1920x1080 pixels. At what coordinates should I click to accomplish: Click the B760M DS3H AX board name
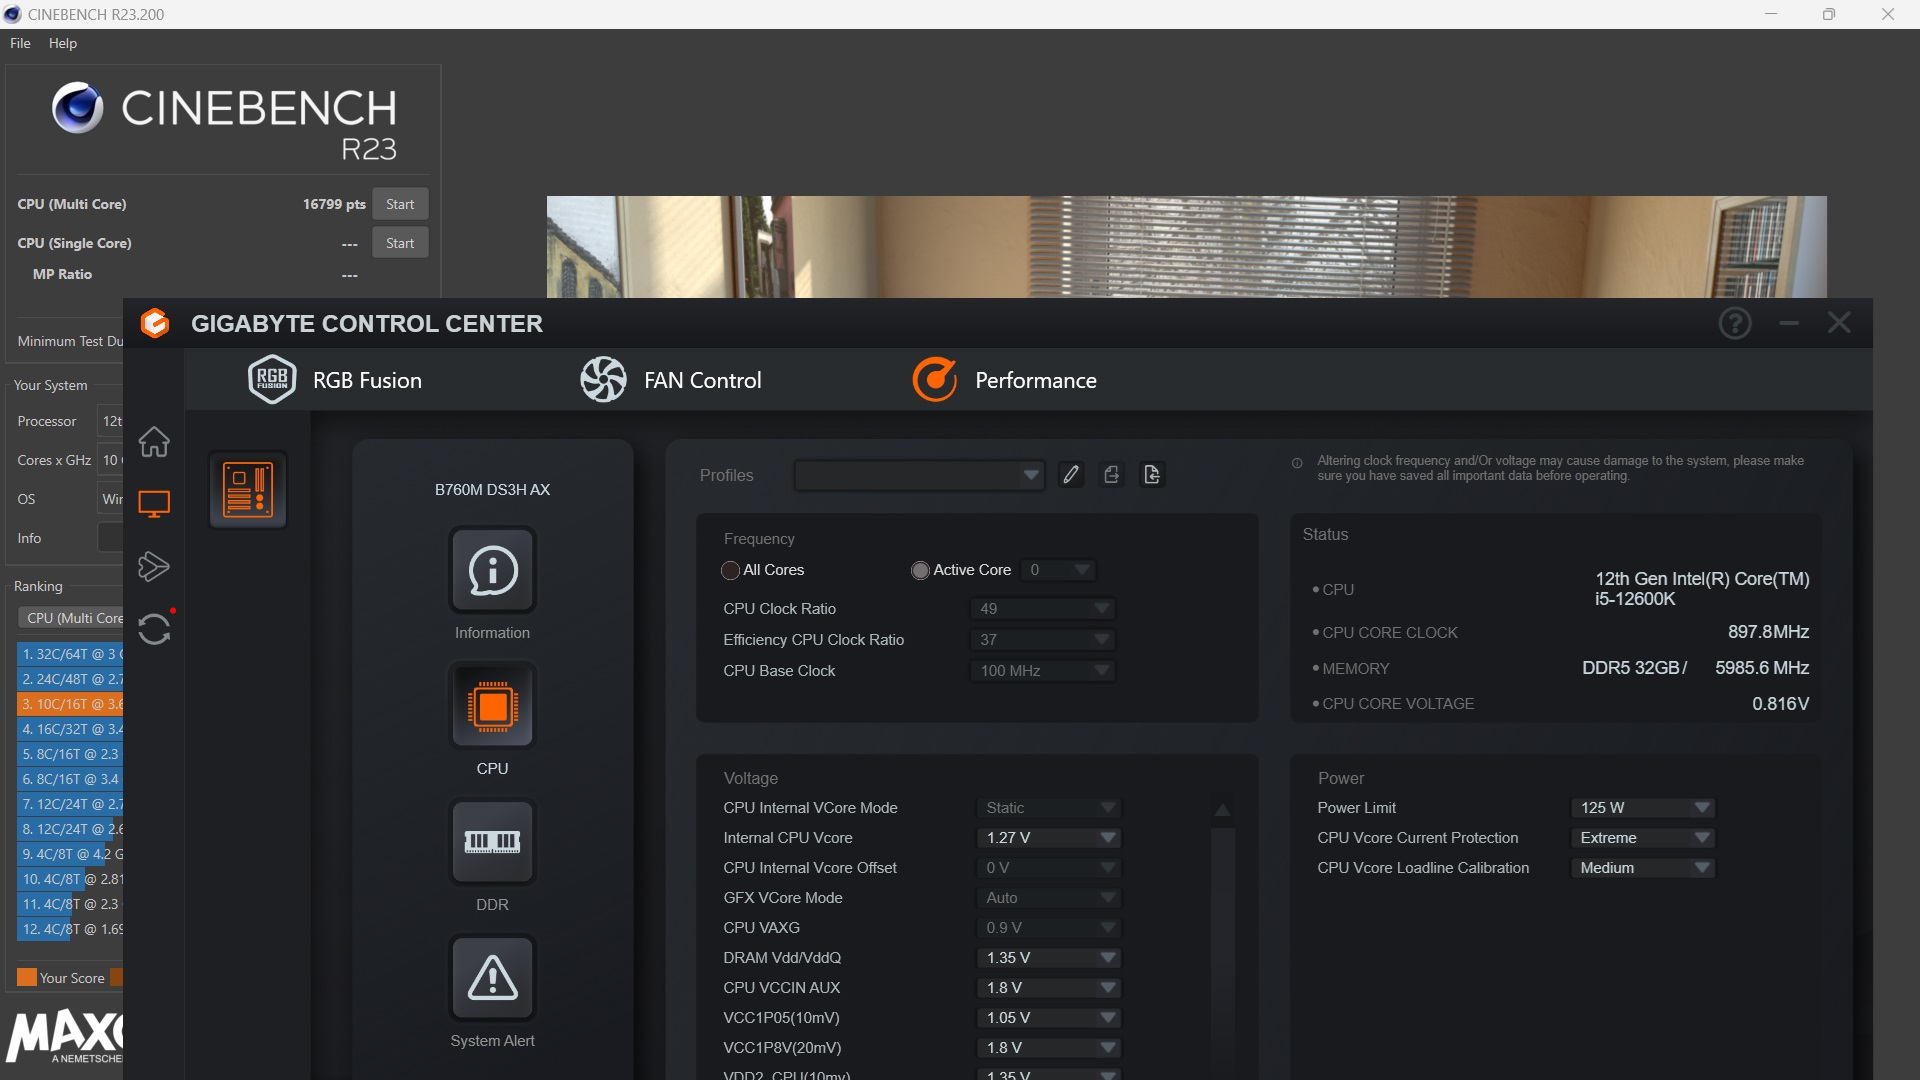(492, 490)
